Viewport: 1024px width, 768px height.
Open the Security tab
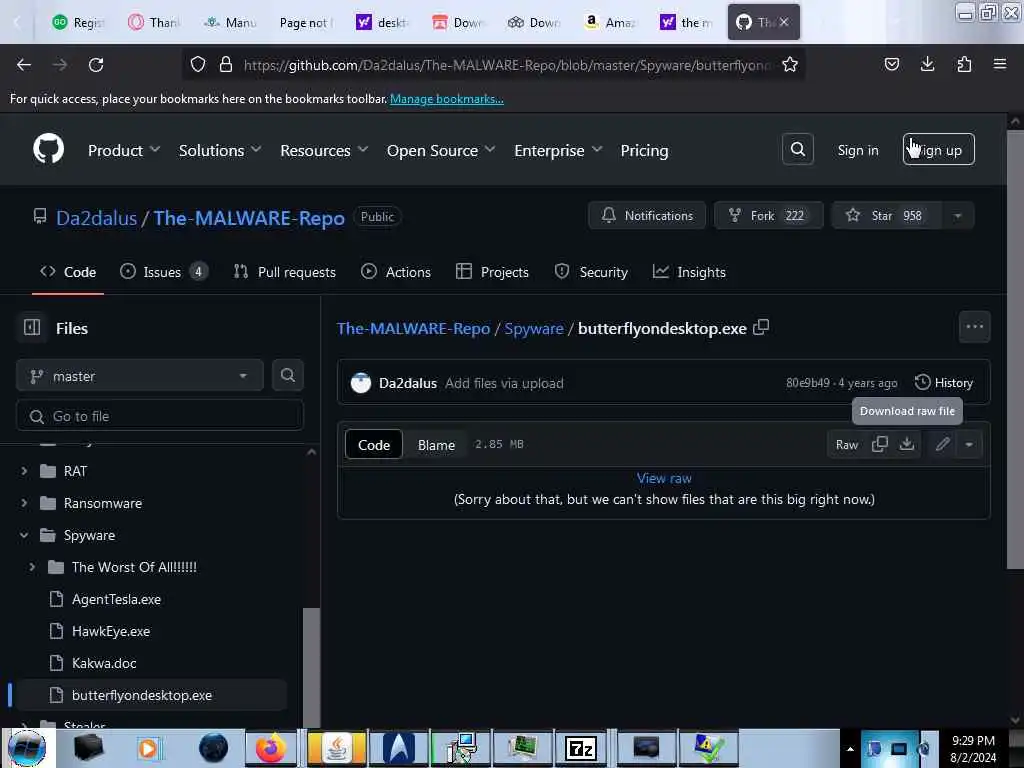(x=591, y=272)
